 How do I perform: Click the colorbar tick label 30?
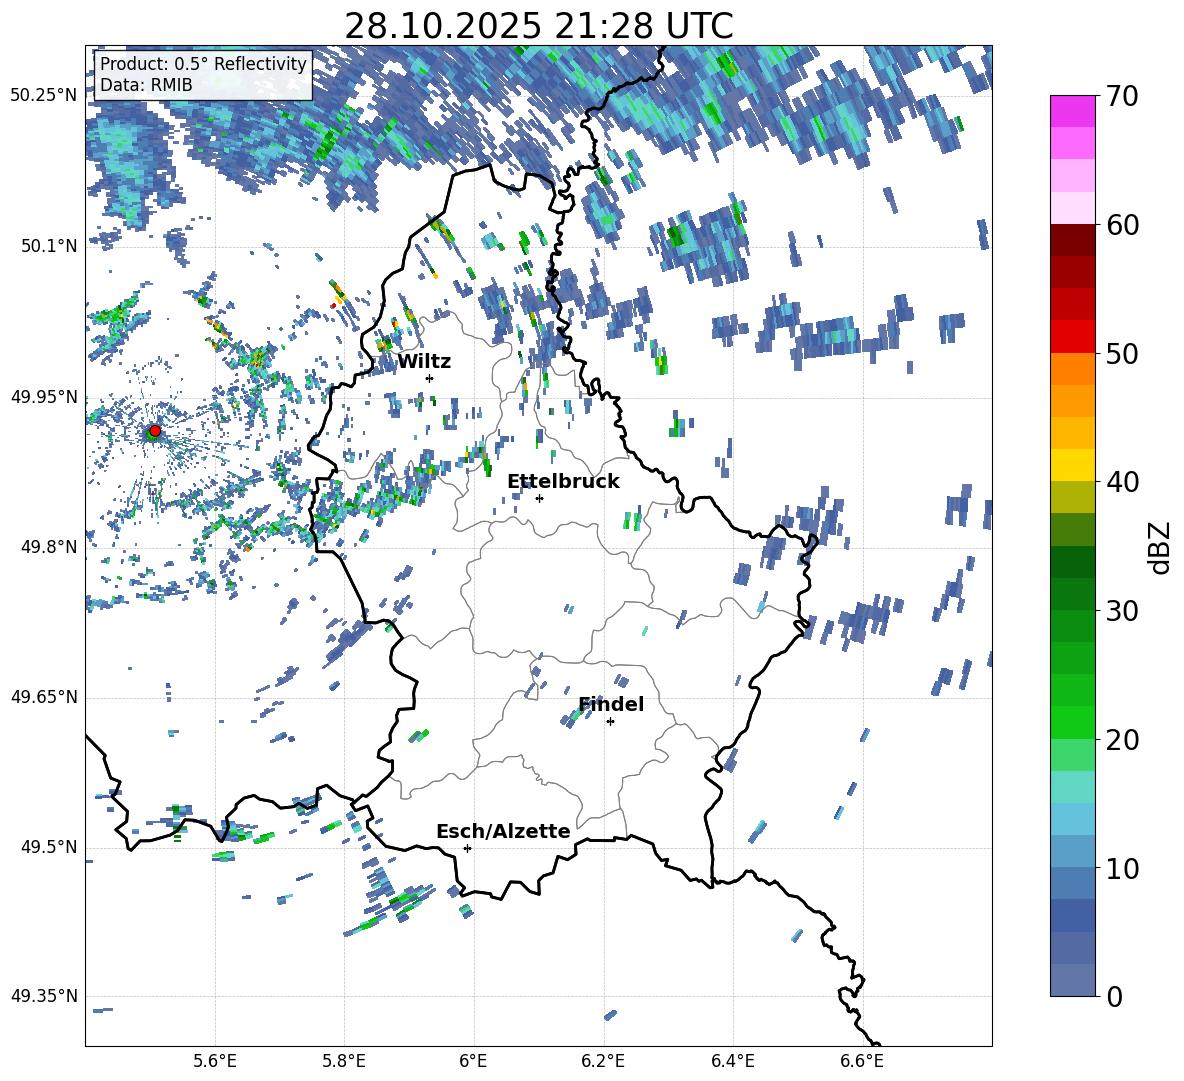[x=1122, y=611]
